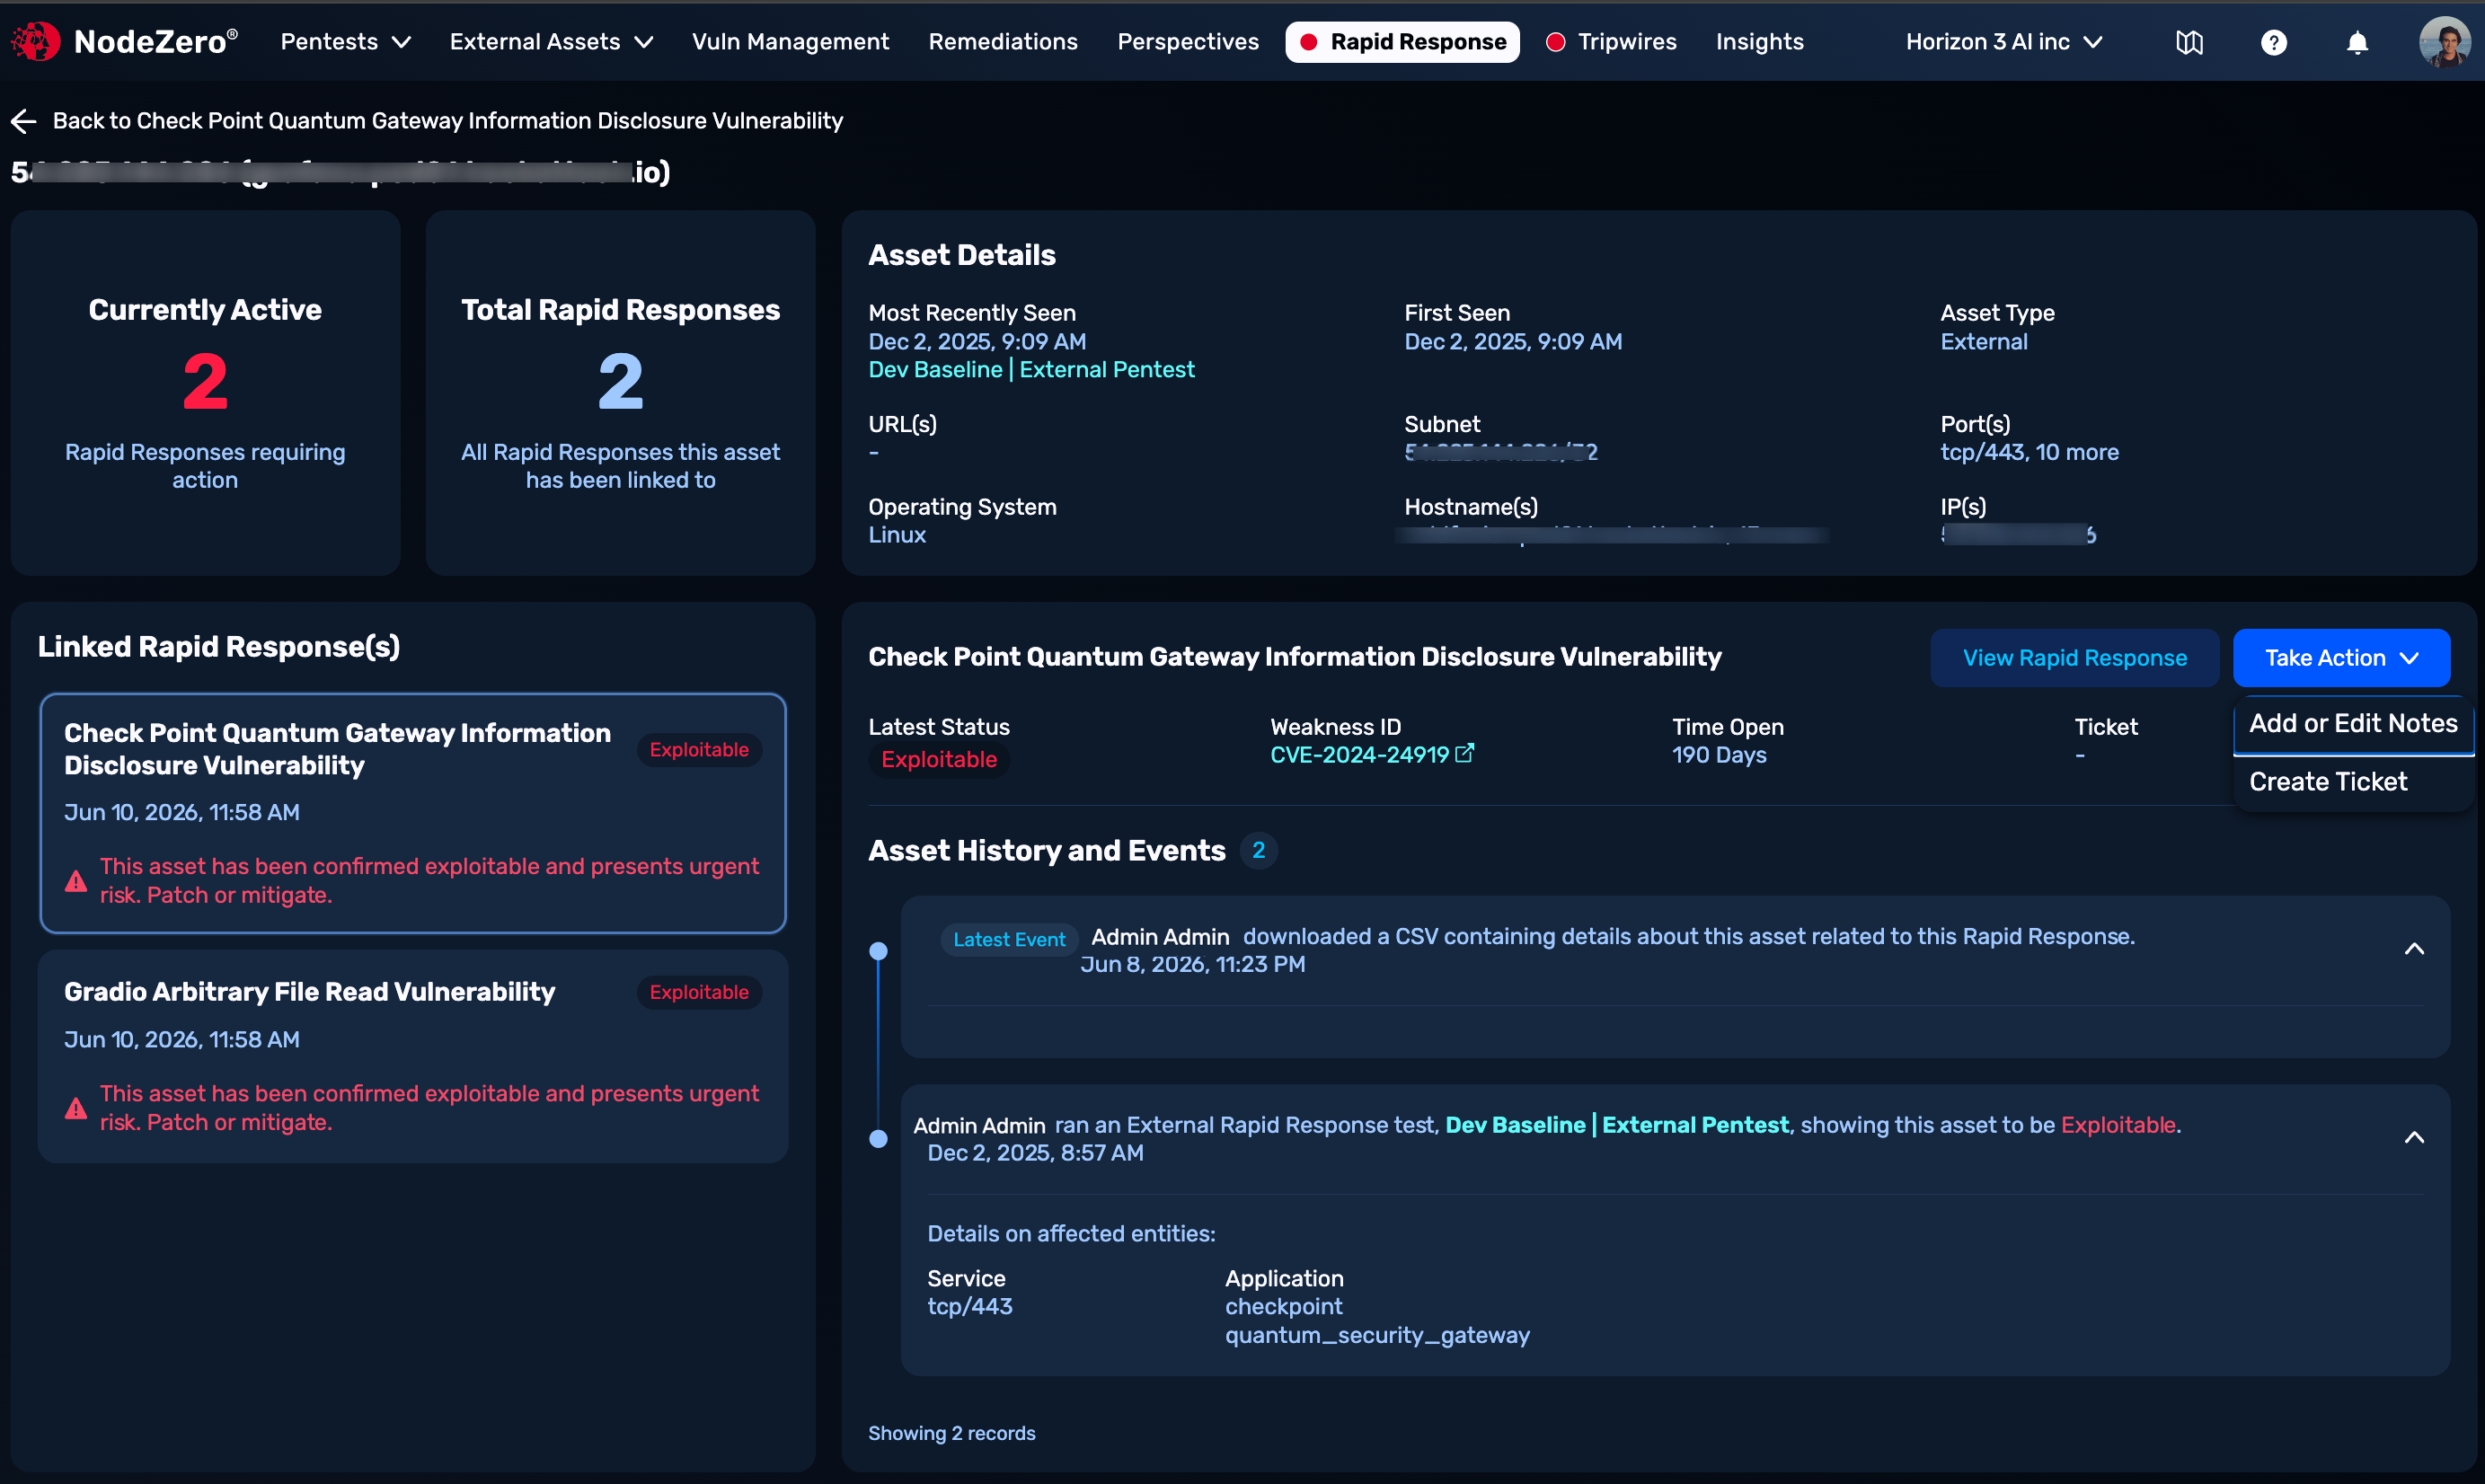The image size is (2485, 1484).
Task: Open Dev Baseline | External Pentest link in event history
Action: pyautogui.click(x=1617, y=1125)
